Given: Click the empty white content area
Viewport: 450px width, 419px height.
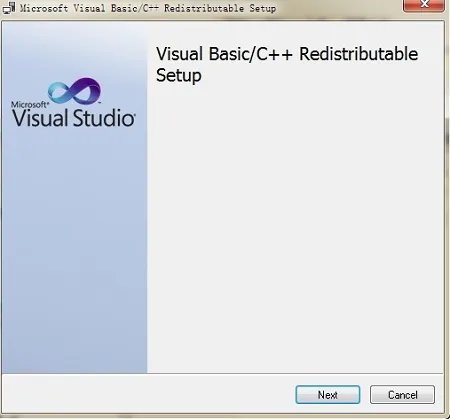Looking at the screenshot, I should (295, 227).
